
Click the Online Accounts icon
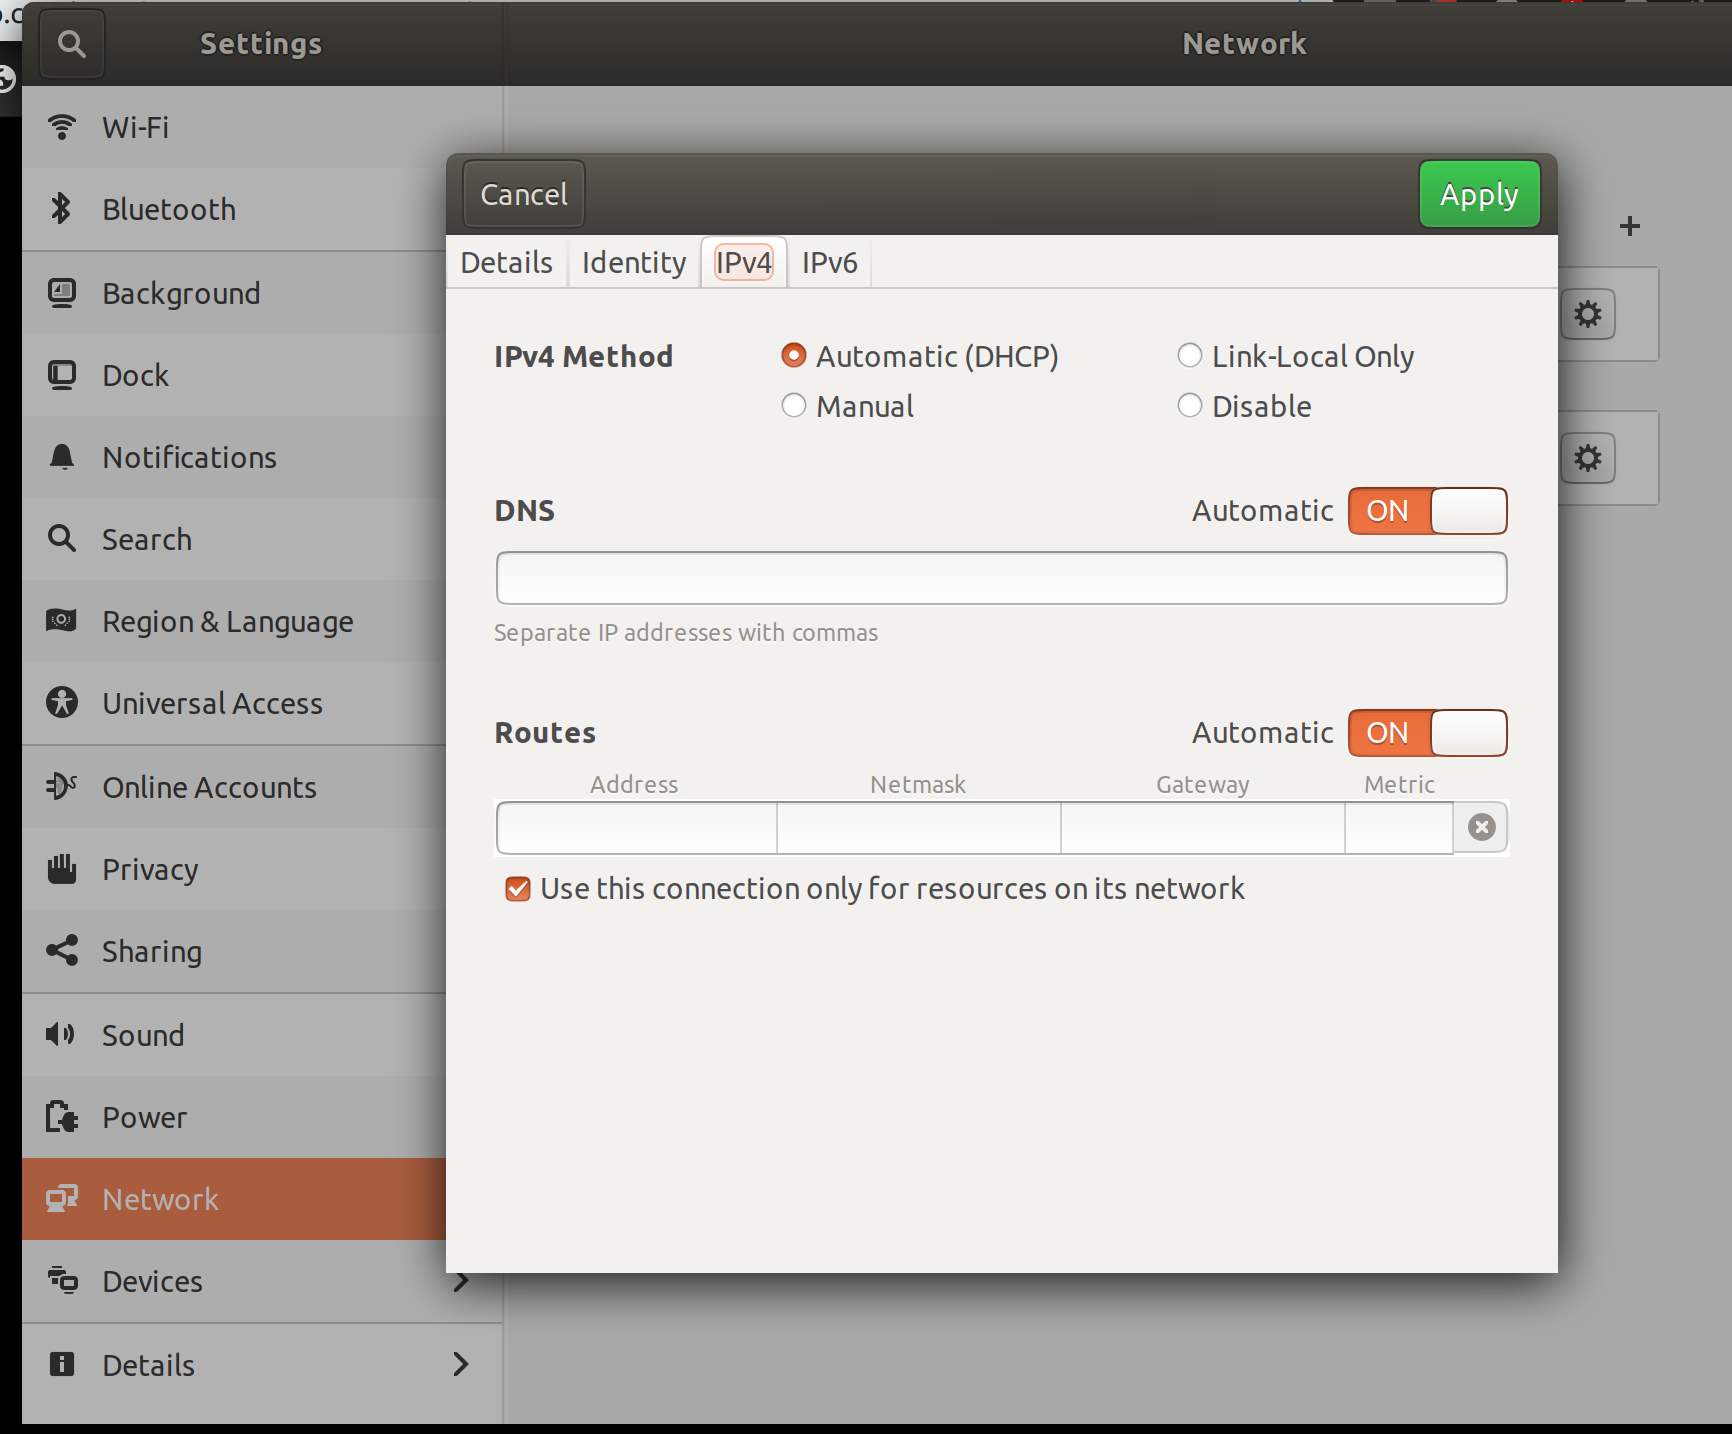tap(62, 787)
